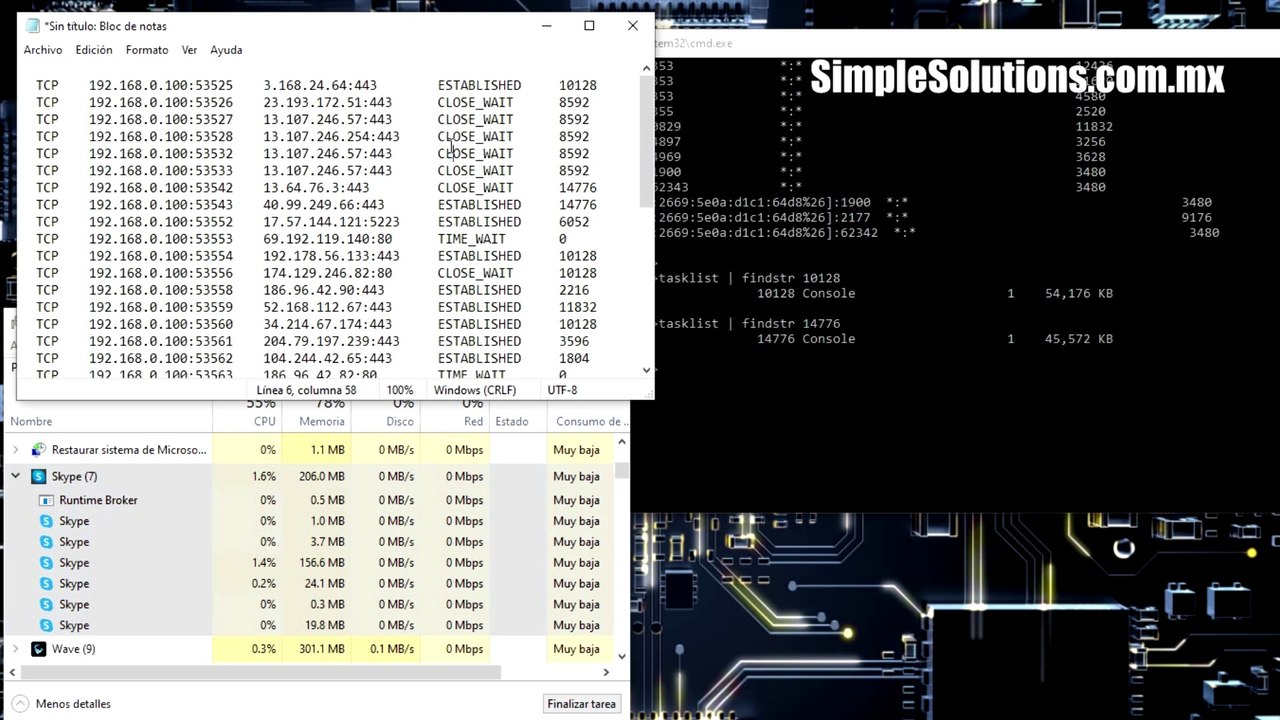This screenshot has width=1280, height=720.
Task: Click the Task Manager horizontal scrollbar right arrow
Action: pos(606,673)
